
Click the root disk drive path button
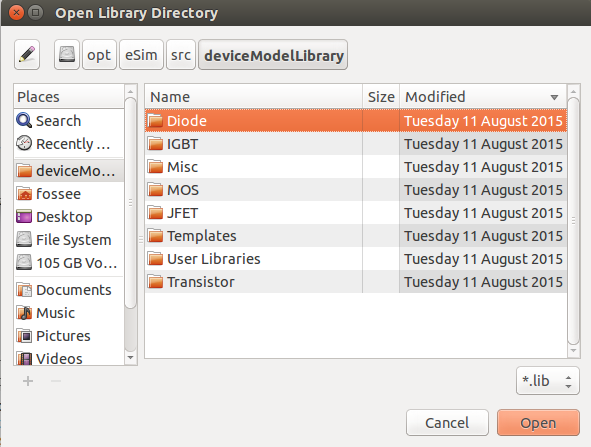click(67, 55)
